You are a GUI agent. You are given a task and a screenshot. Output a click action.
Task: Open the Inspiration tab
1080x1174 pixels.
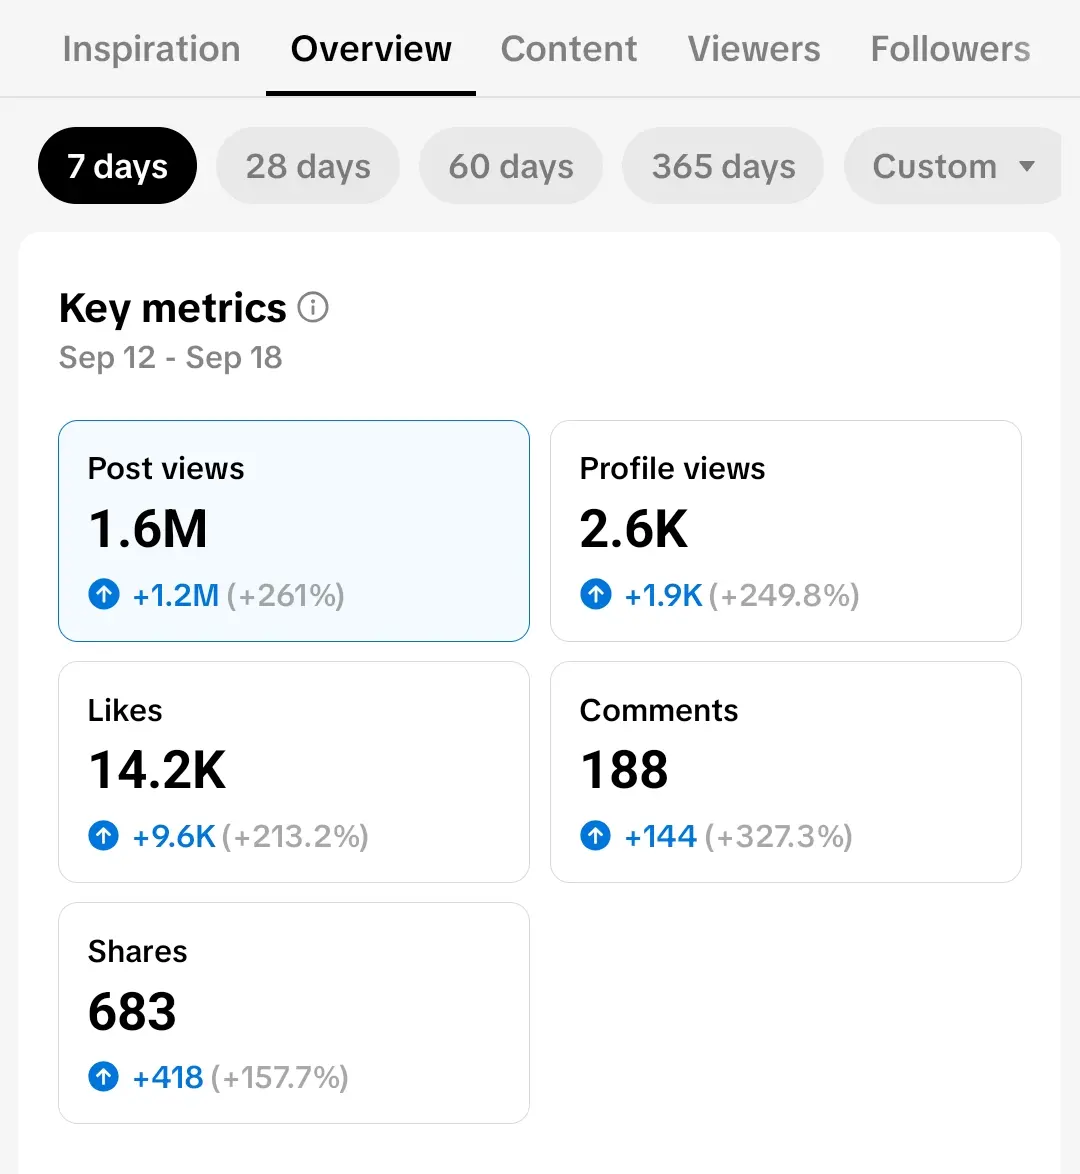pyautogui.click(x=151, y=49)
